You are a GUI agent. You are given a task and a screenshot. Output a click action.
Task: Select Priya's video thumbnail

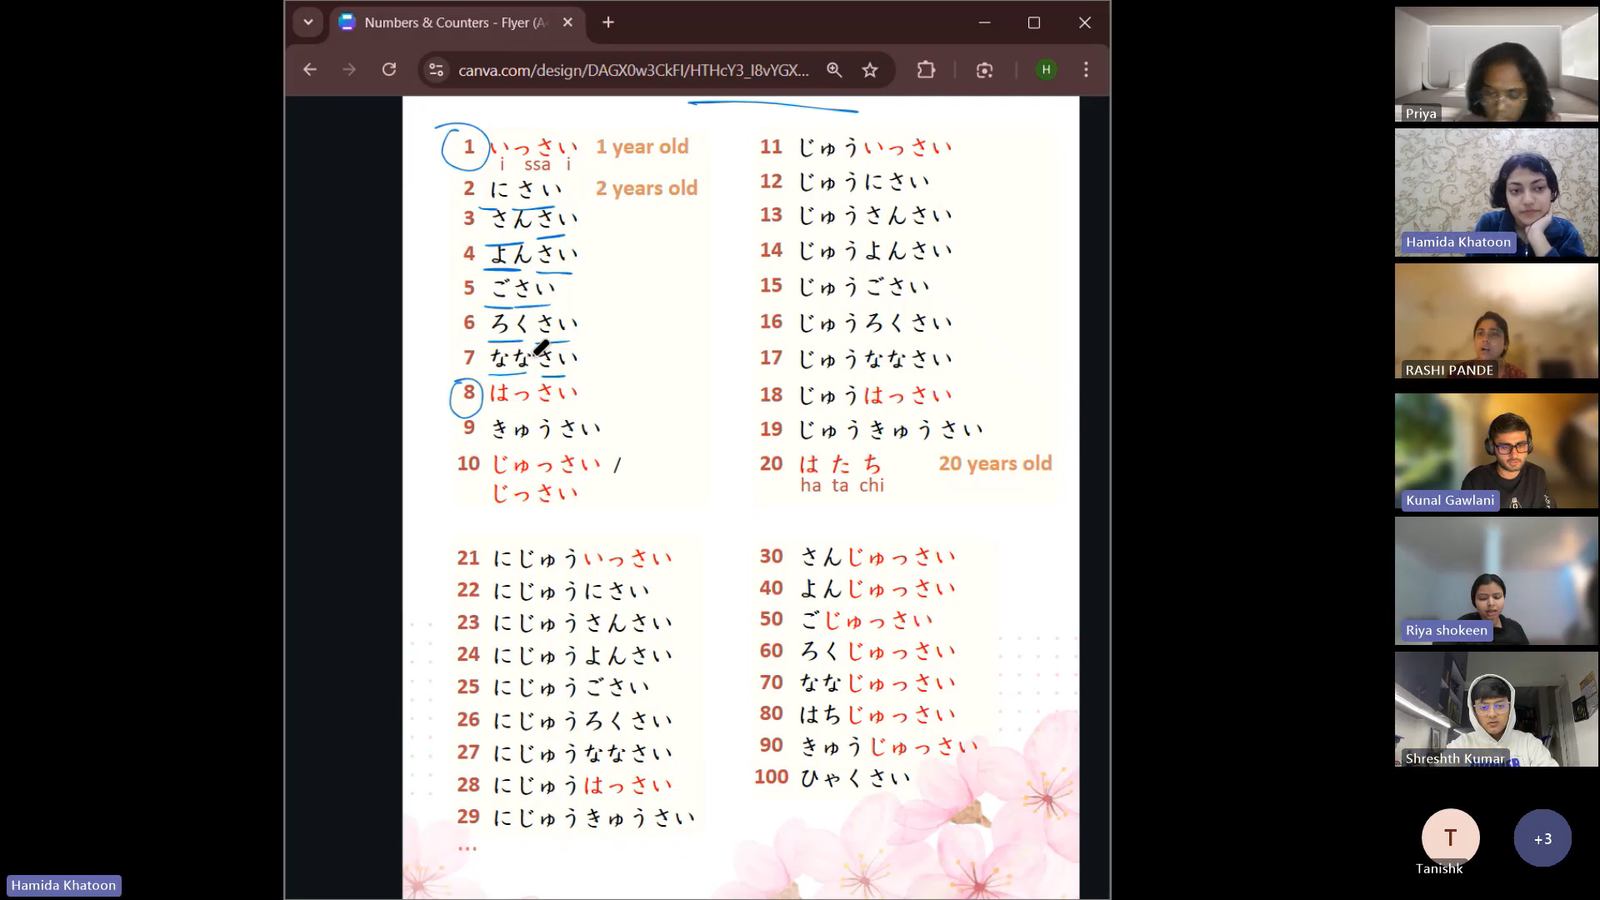tap(1496, 65)
